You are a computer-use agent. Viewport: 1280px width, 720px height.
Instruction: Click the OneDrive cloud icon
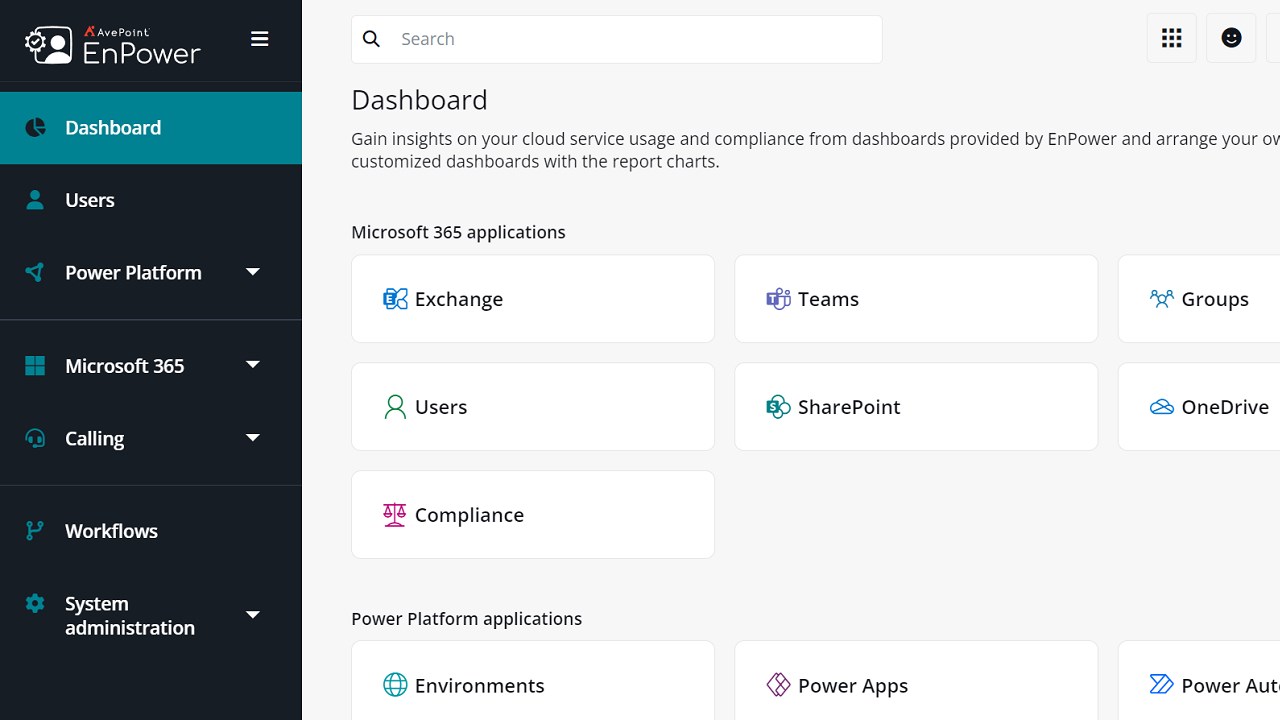1161,407
